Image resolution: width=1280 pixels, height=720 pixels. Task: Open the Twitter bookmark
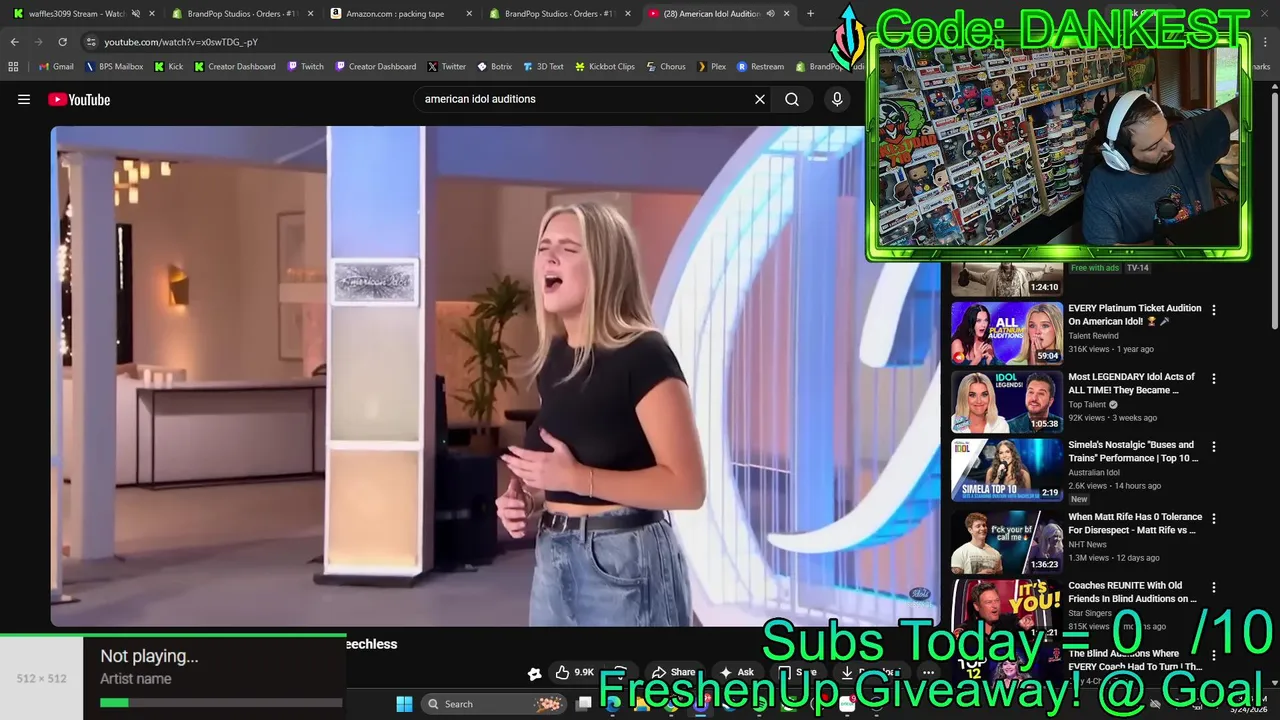(x=447, y=67)
